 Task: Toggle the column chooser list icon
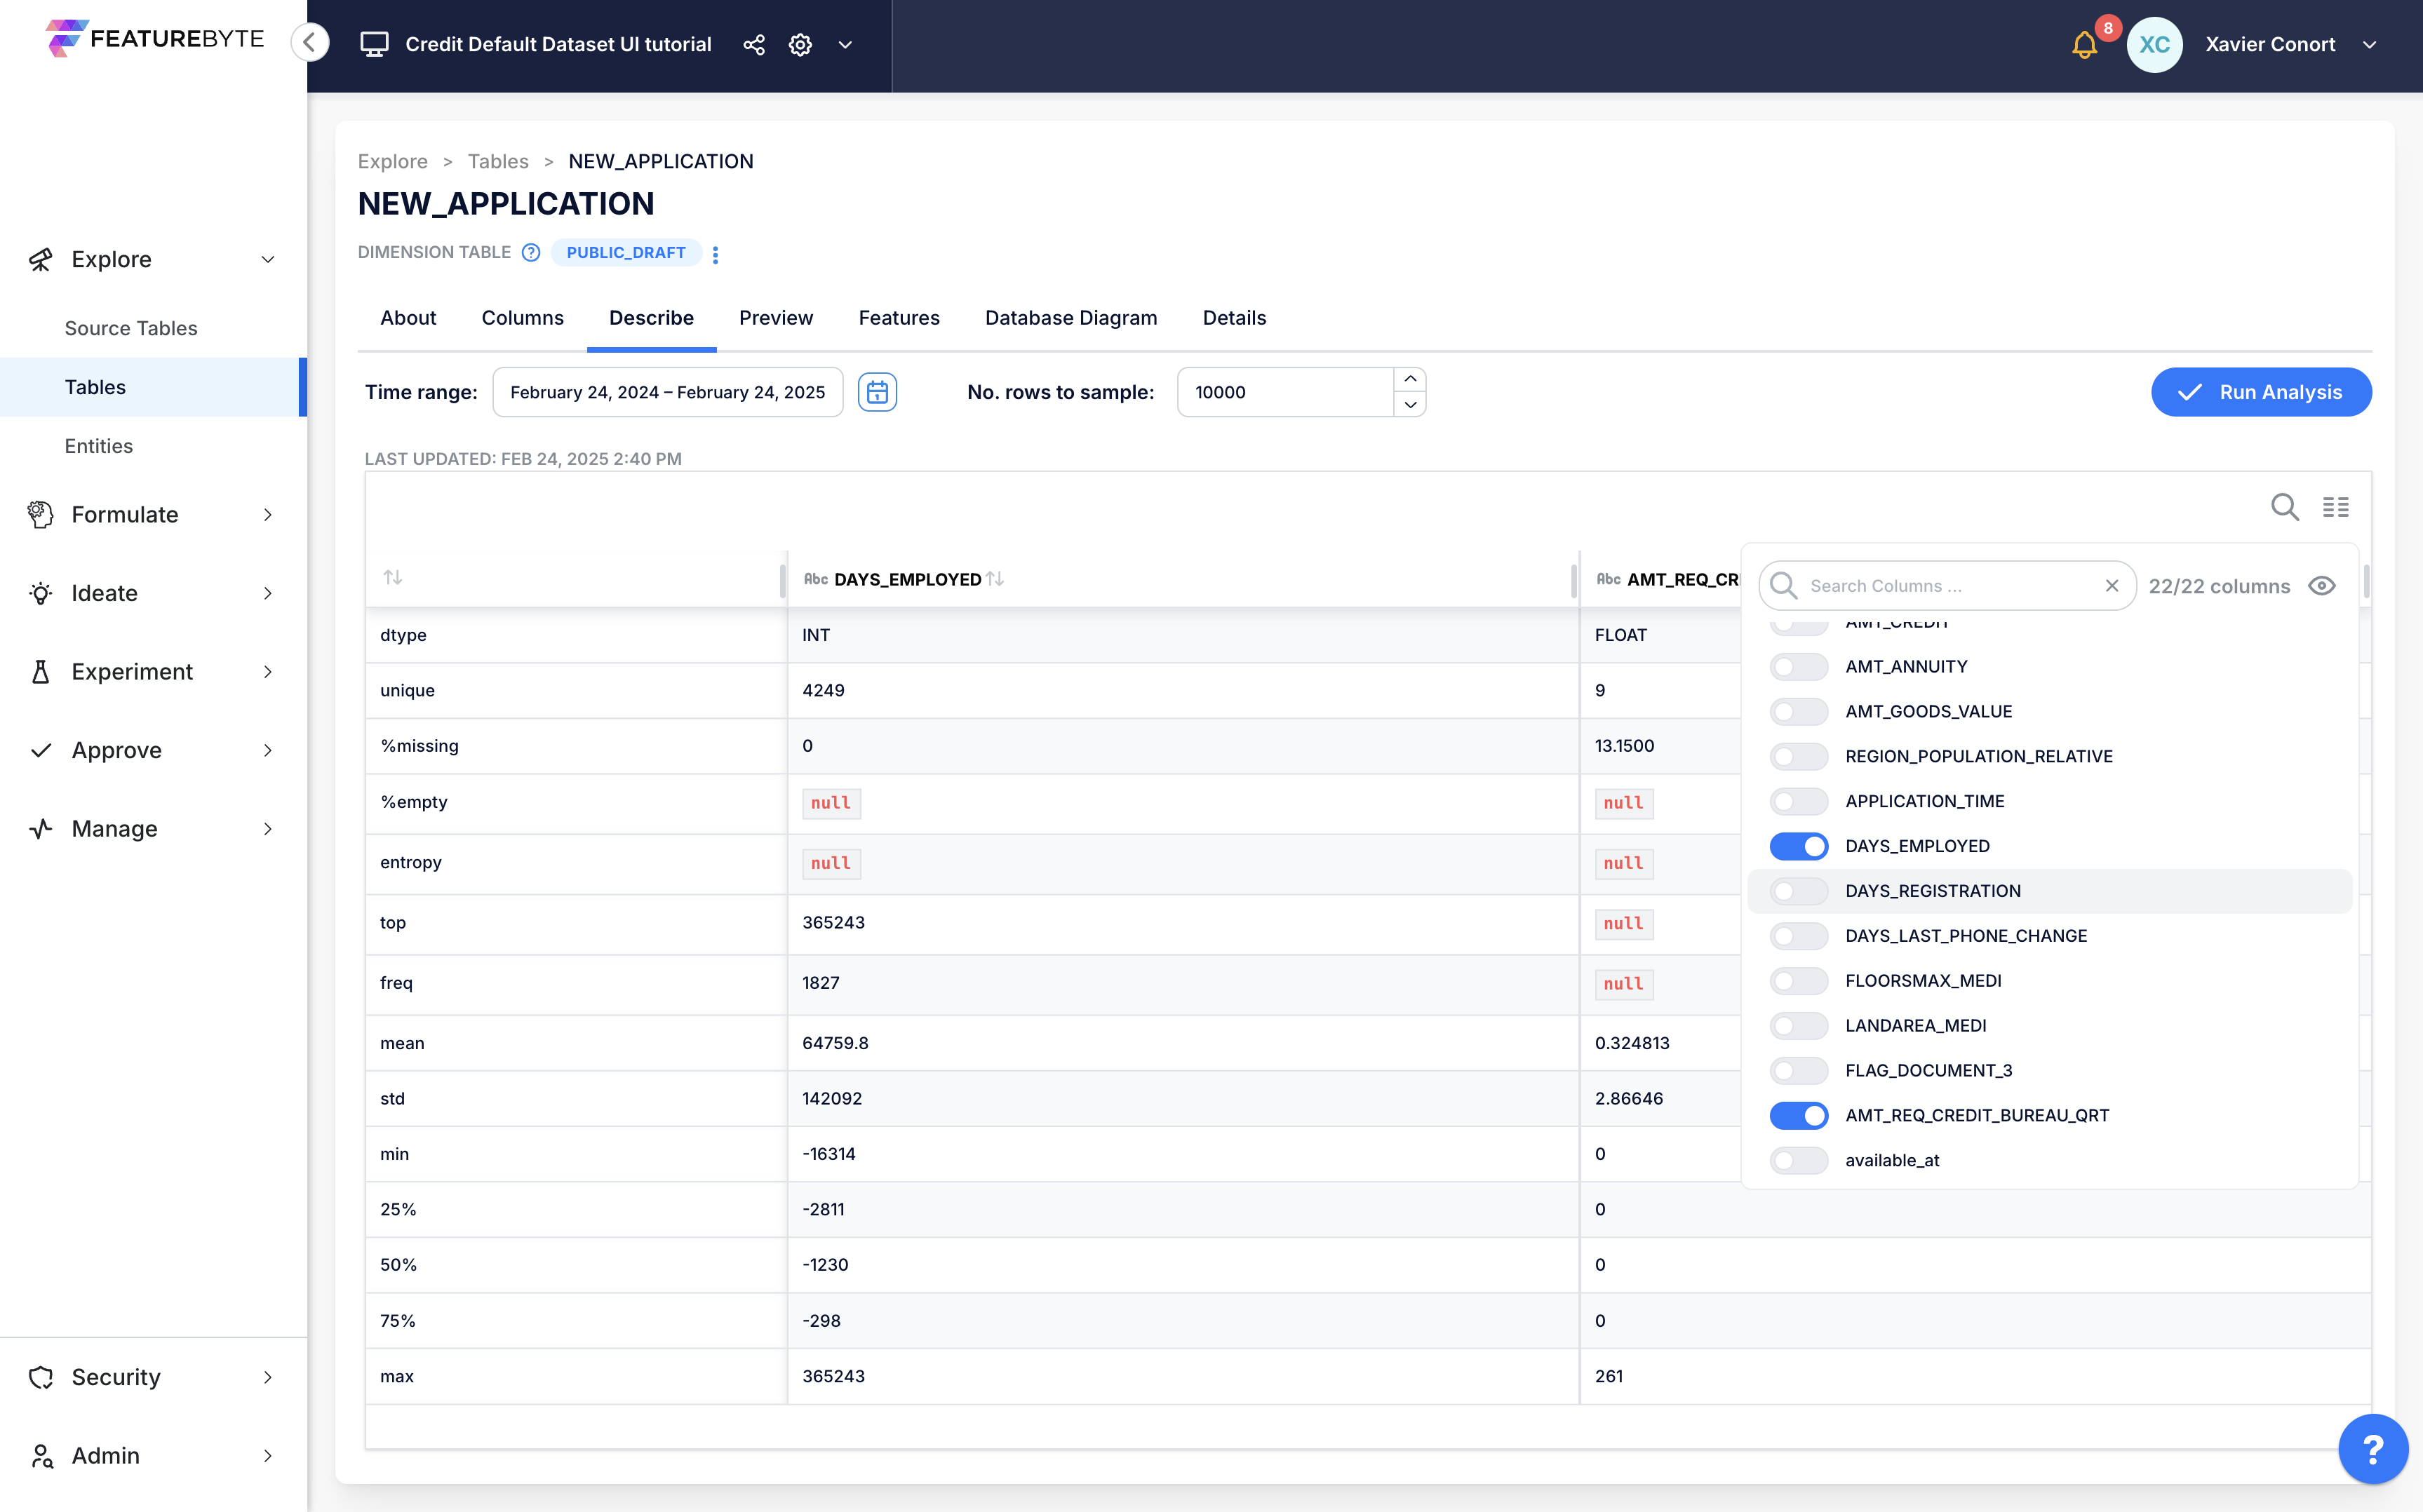tap(2336, 507)
